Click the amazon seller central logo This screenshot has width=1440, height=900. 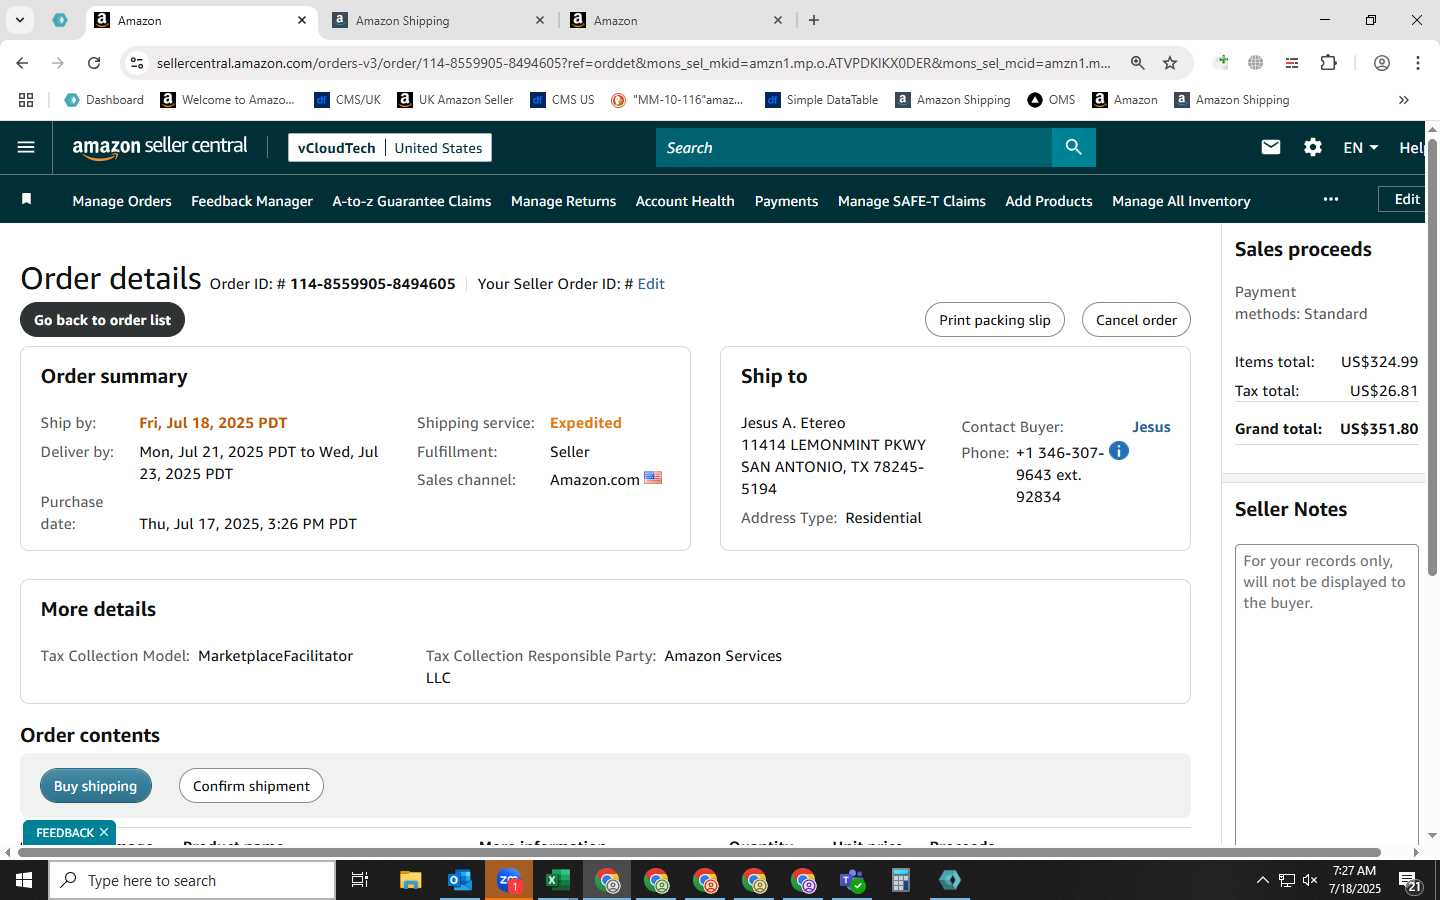tap(160, 147)
